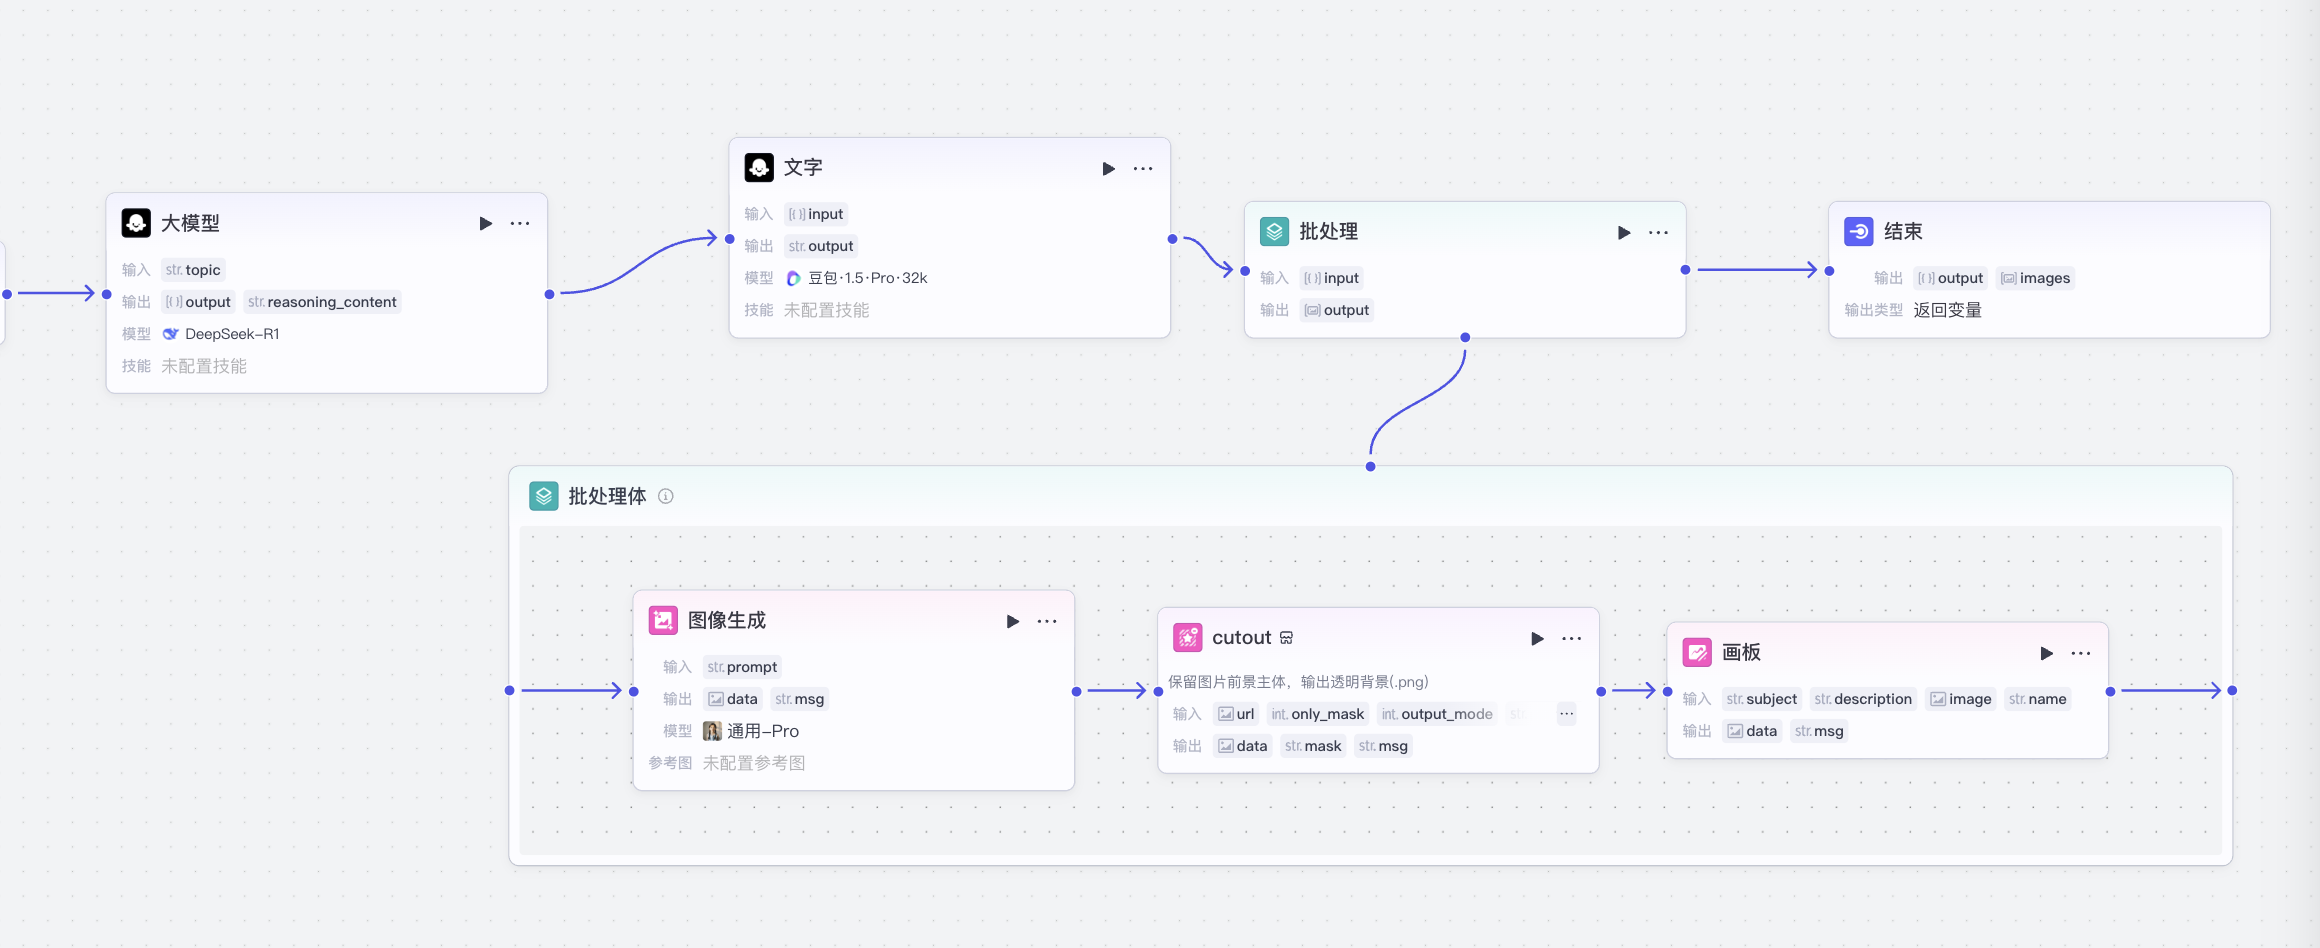Click the 图像生成 node icon
The image size is (2320, 948).
tap(663, 620)
